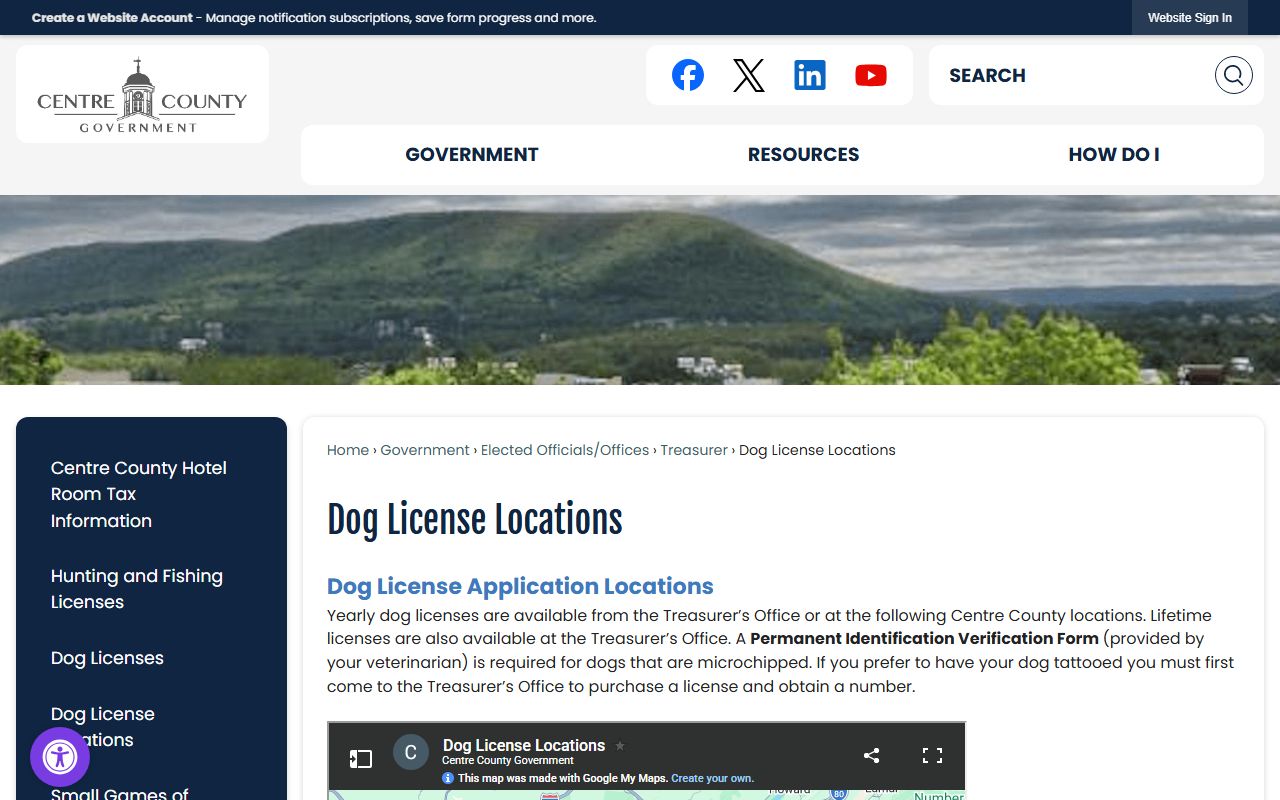Open the YouTube icon
The image size is (1280, 800).
(x=871, y=75)
